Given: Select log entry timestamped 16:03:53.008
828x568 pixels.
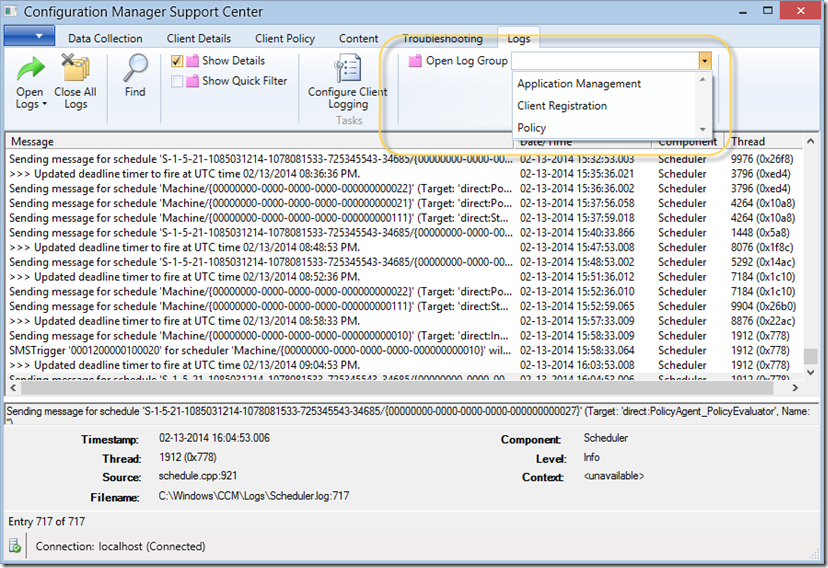Looking at the screenshot, I should 404,366.
